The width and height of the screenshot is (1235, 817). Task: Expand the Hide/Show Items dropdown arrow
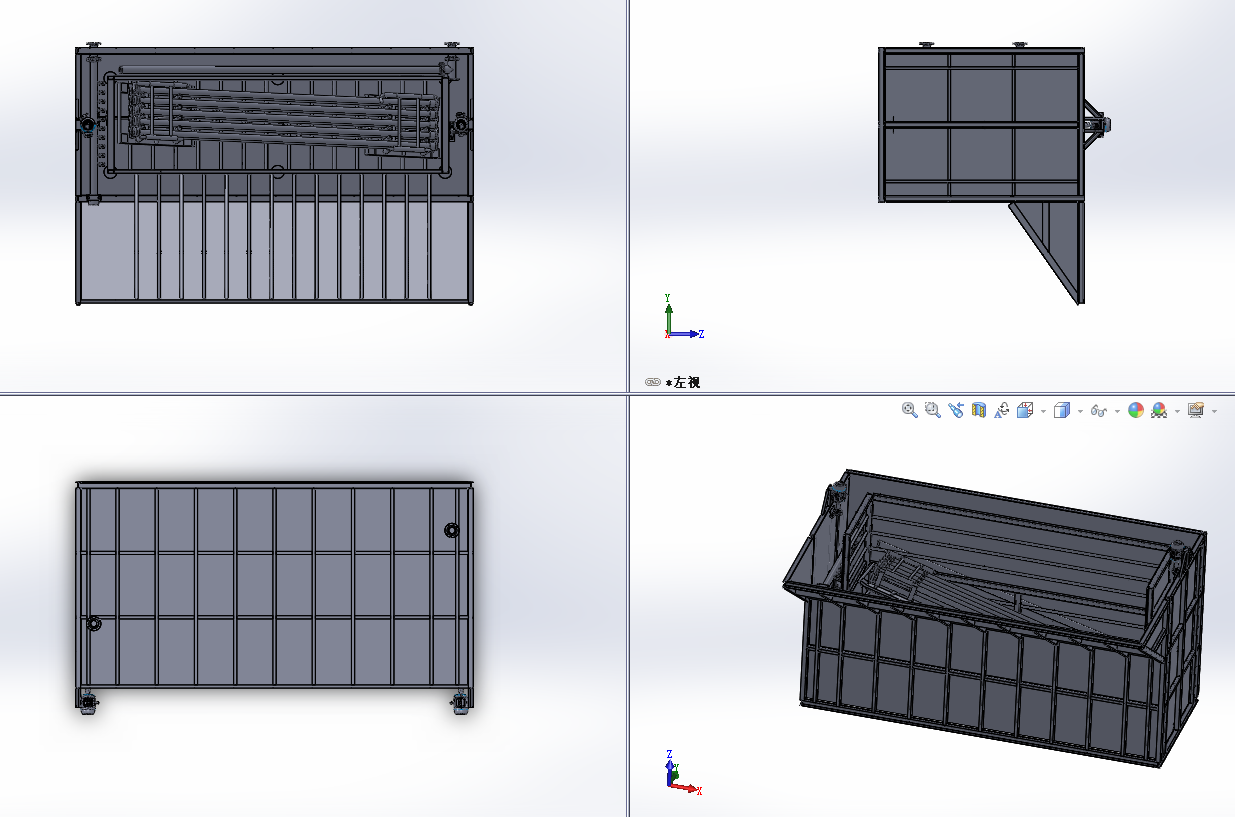click(x=1117, y=411)
